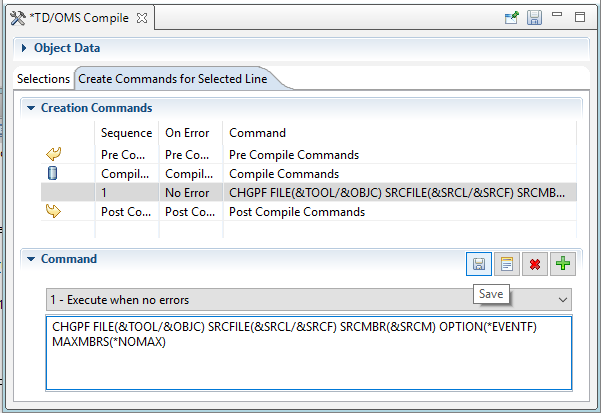Click the edit command notepad icon
The width and height of the screenshot is (601, 413).
[x=507, y=264]
